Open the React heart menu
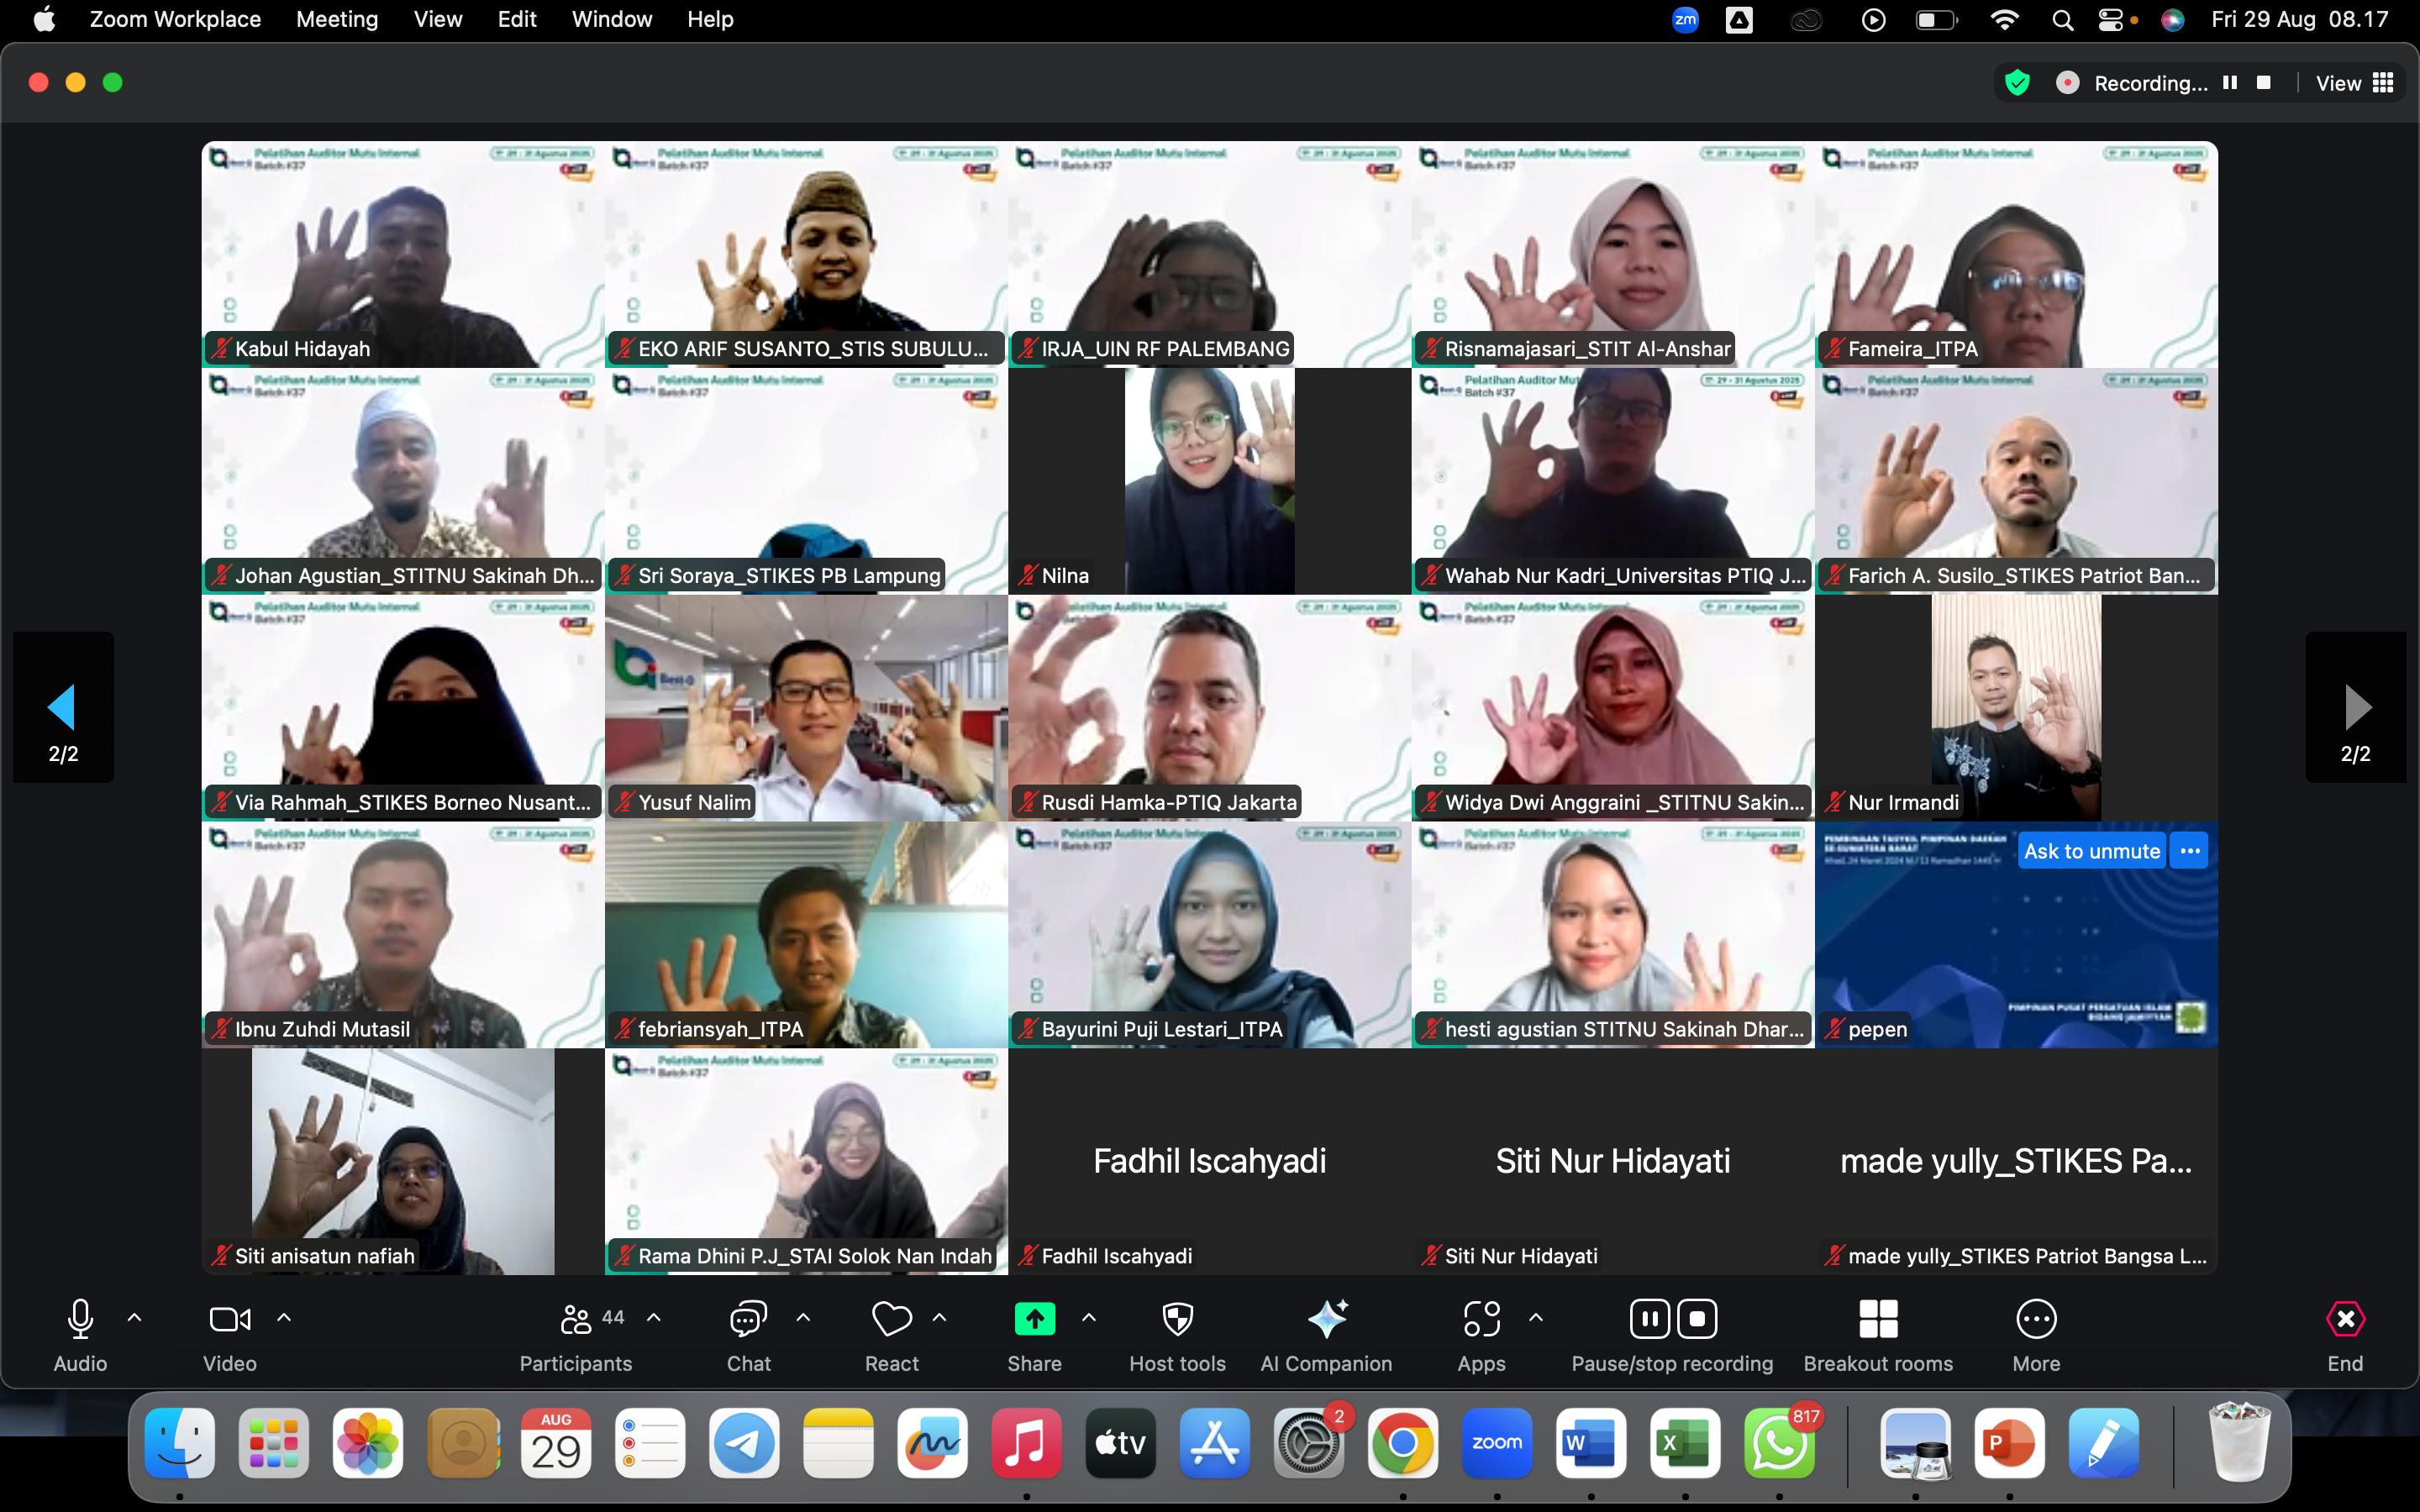 pyautogui.click(x=891, y=1335)
